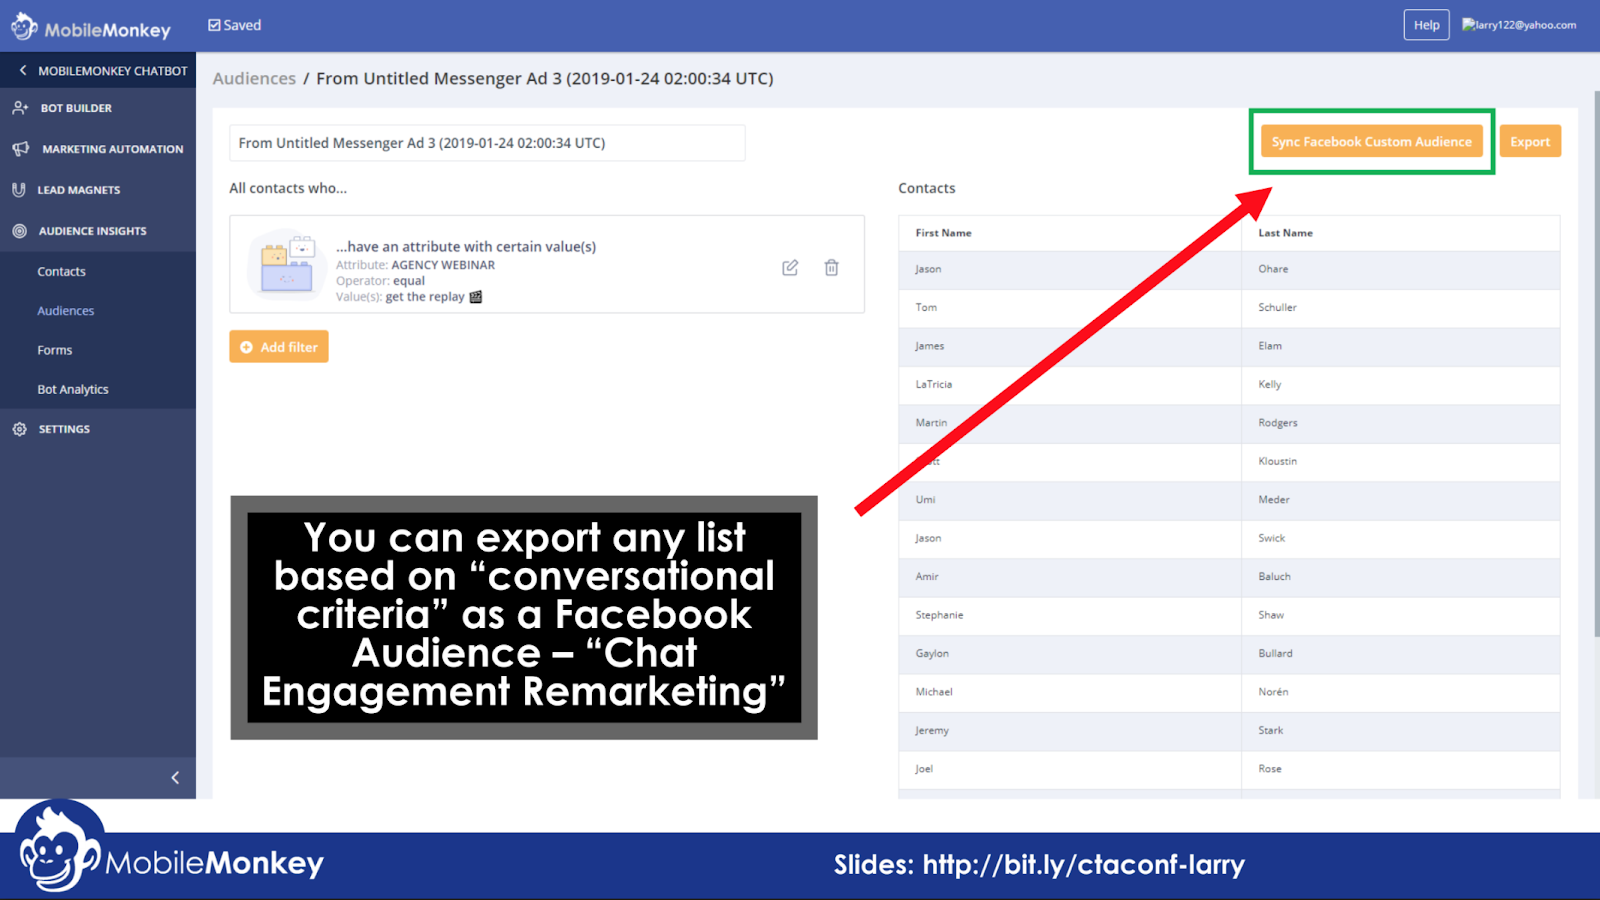
Task: Click the contacts list vertical scrollbar
Action: click(1596, 364)
